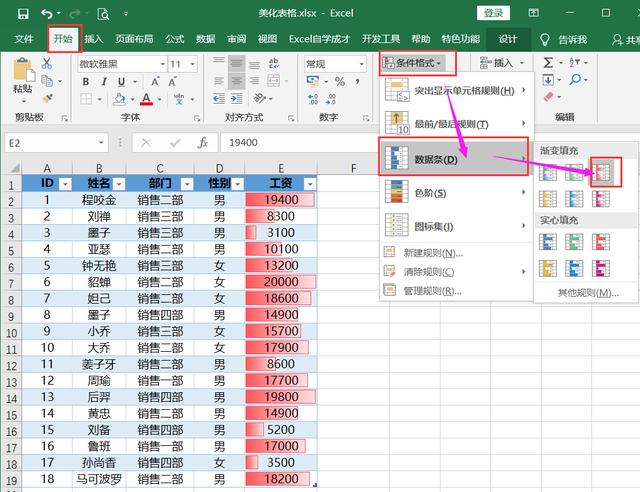Switch to the Formulas tab
This screenshot has height=492, width=640.
175,39
